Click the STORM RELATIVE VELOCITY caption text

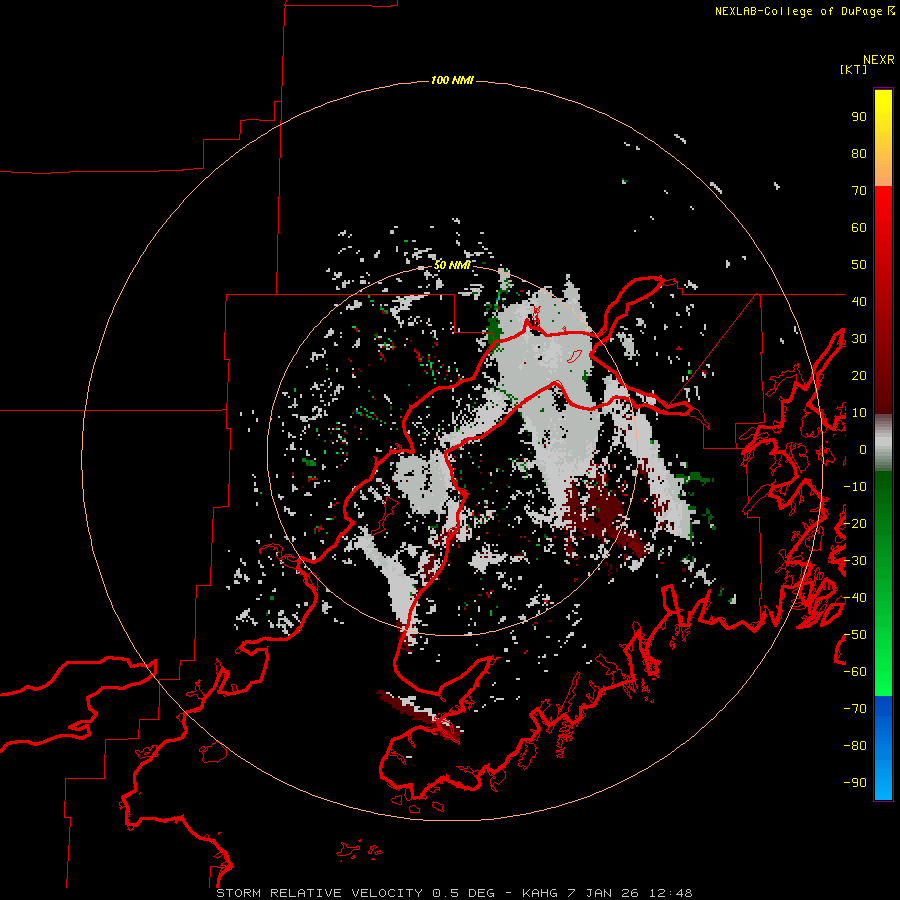pos(319,893)
